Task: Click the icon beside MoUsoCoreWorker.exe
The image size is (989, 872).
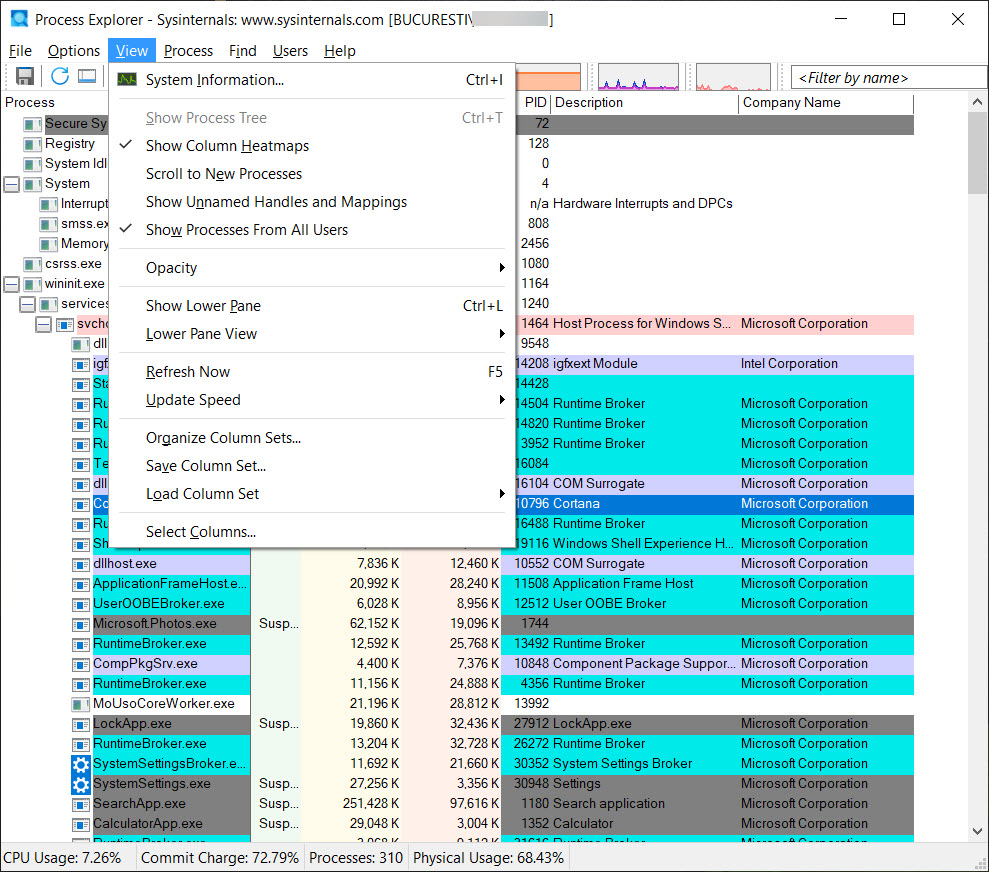Action: (81, 704)
